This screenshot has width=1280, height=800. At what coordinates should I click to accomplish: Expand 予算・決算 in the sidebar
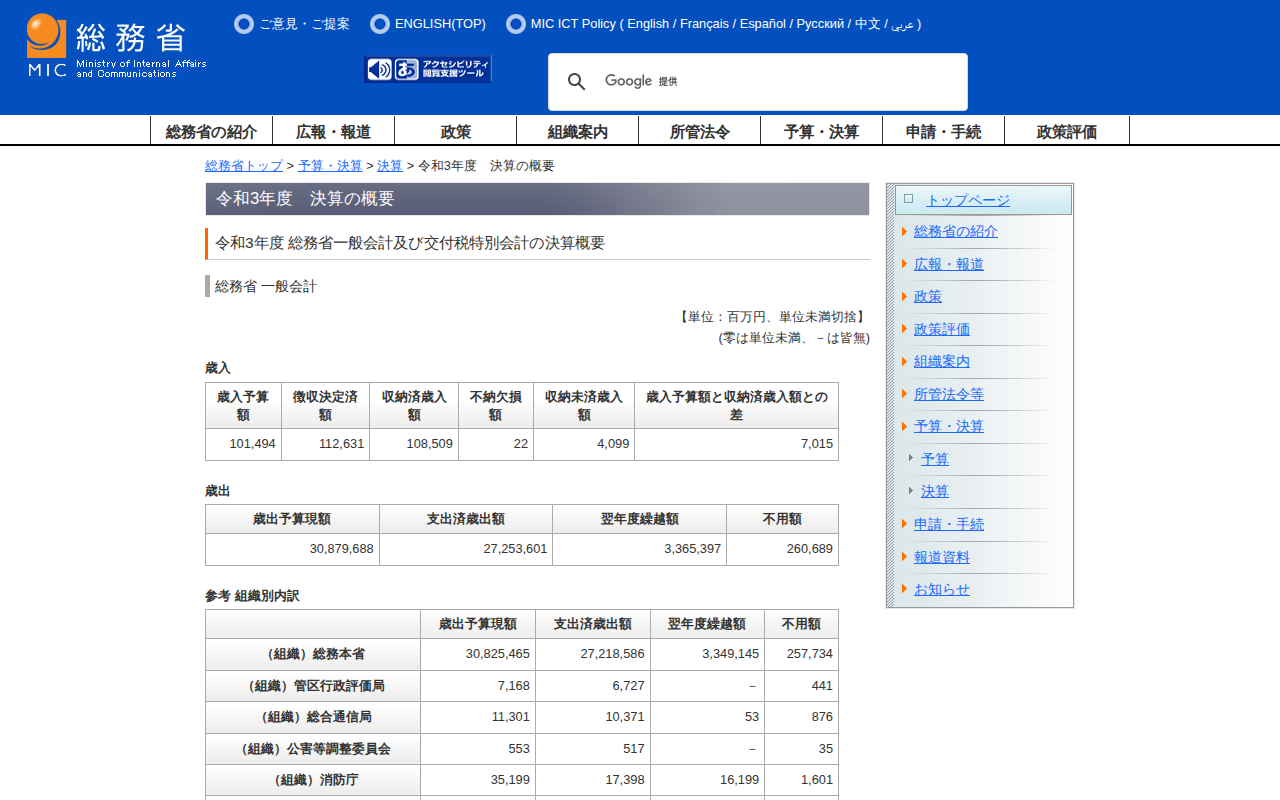point(948,426)
